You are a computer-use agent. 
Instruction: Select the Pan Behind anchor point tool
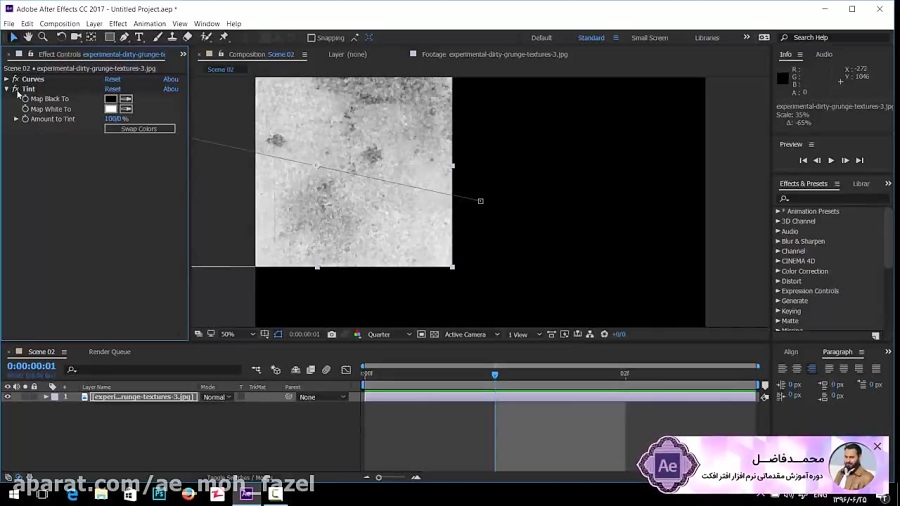point(91,37)
